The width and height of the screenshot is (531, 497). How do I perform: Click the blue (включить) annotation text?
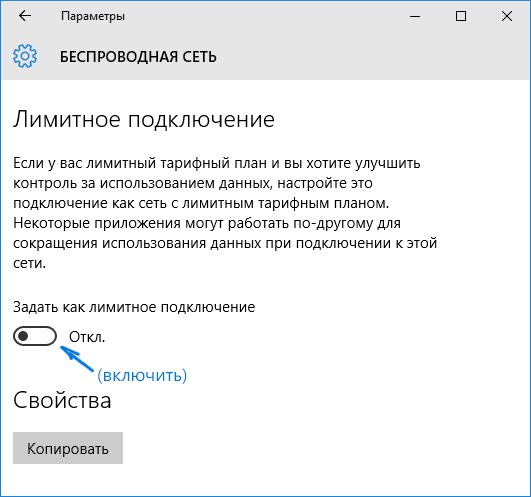pyautogui.click(x=142, y=375)
